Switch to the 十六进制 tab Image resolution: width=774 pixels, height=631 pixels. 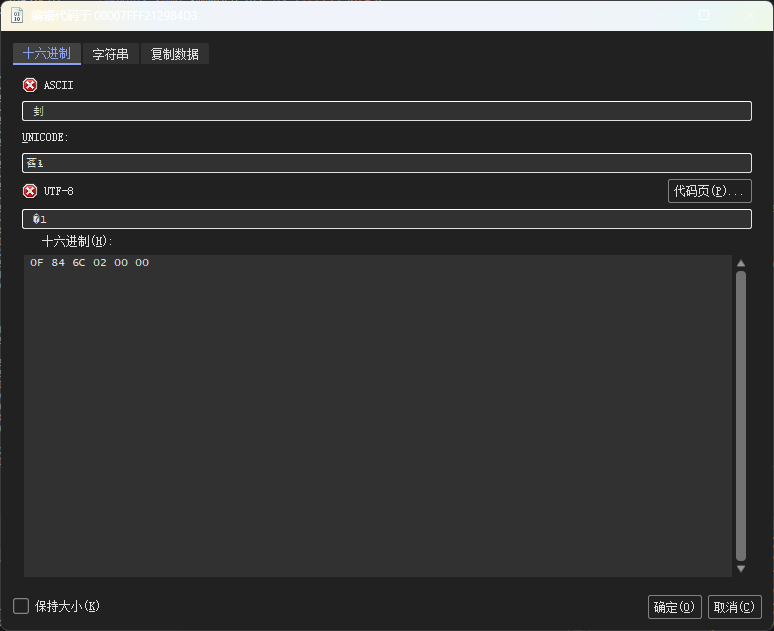[47, 54]
